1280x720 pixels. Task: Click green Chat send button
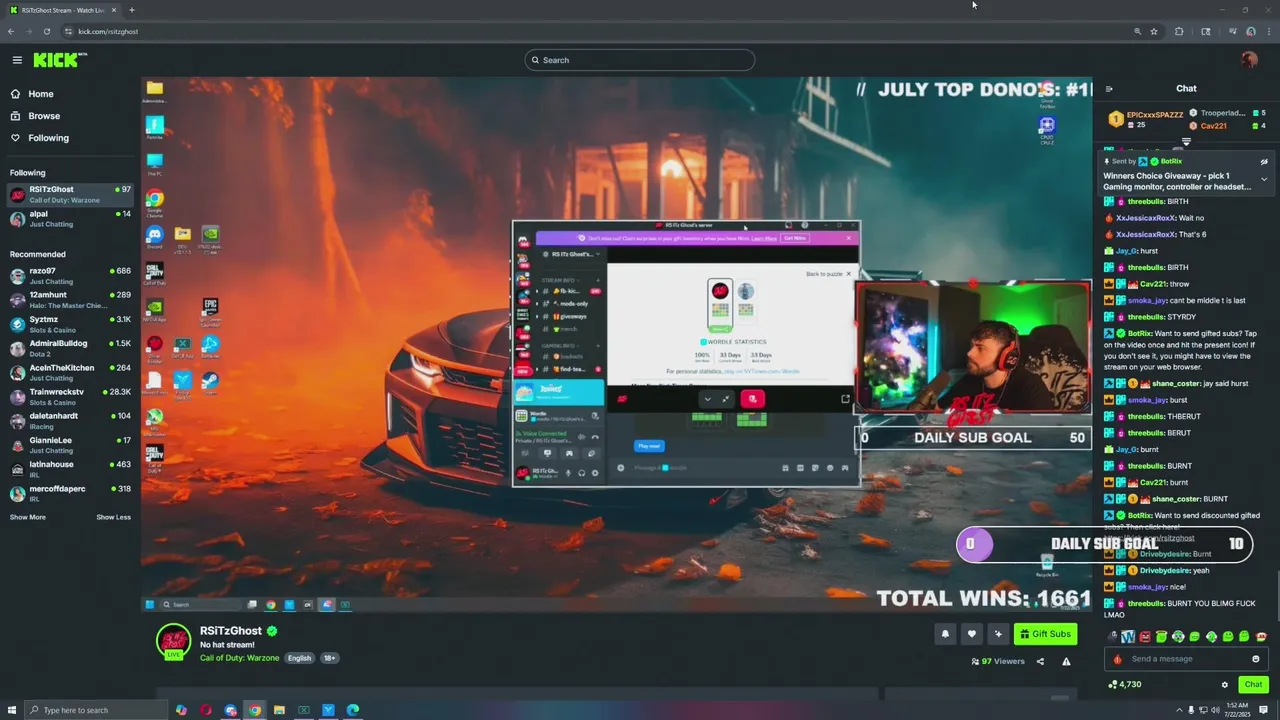[1253, 685]
